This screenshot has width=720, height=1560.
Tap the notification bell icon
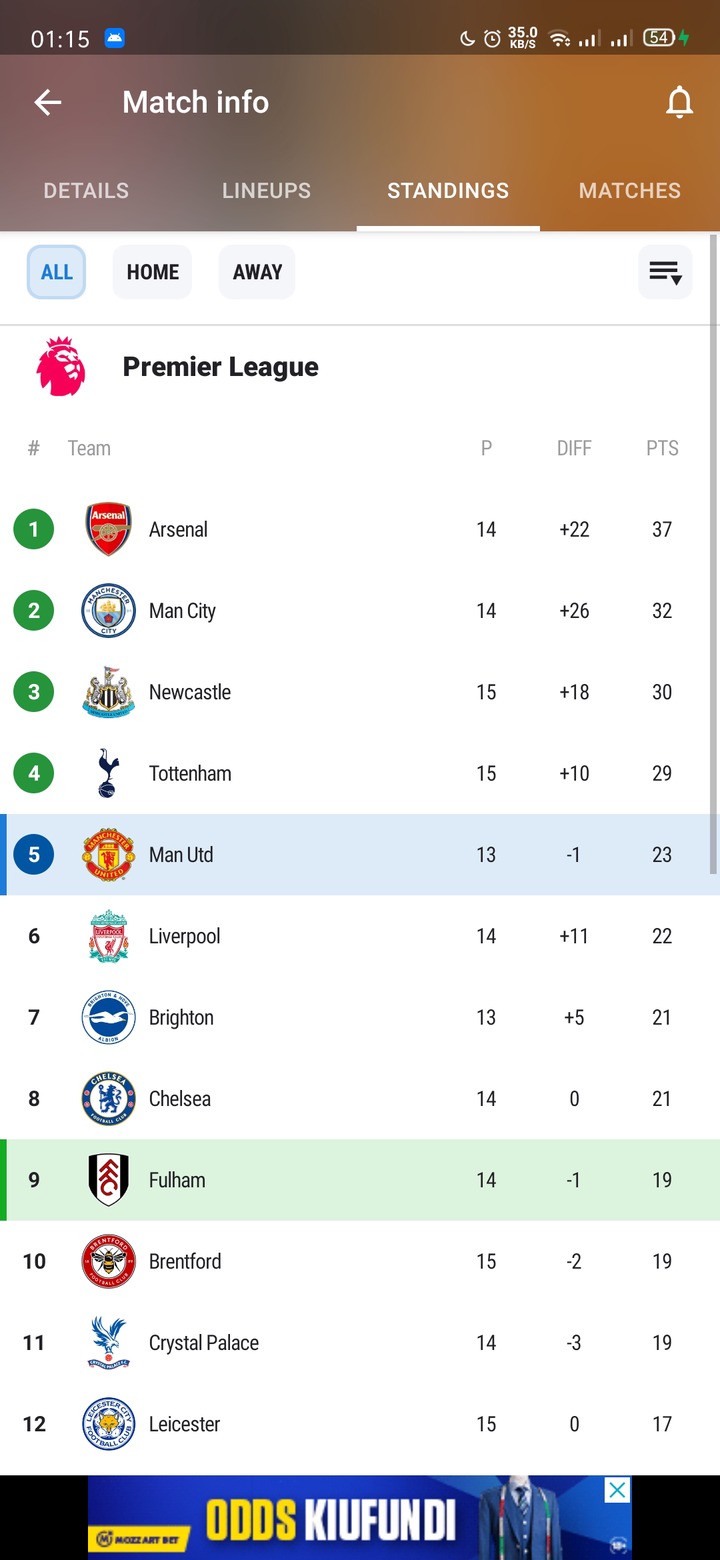coord(679,102)
